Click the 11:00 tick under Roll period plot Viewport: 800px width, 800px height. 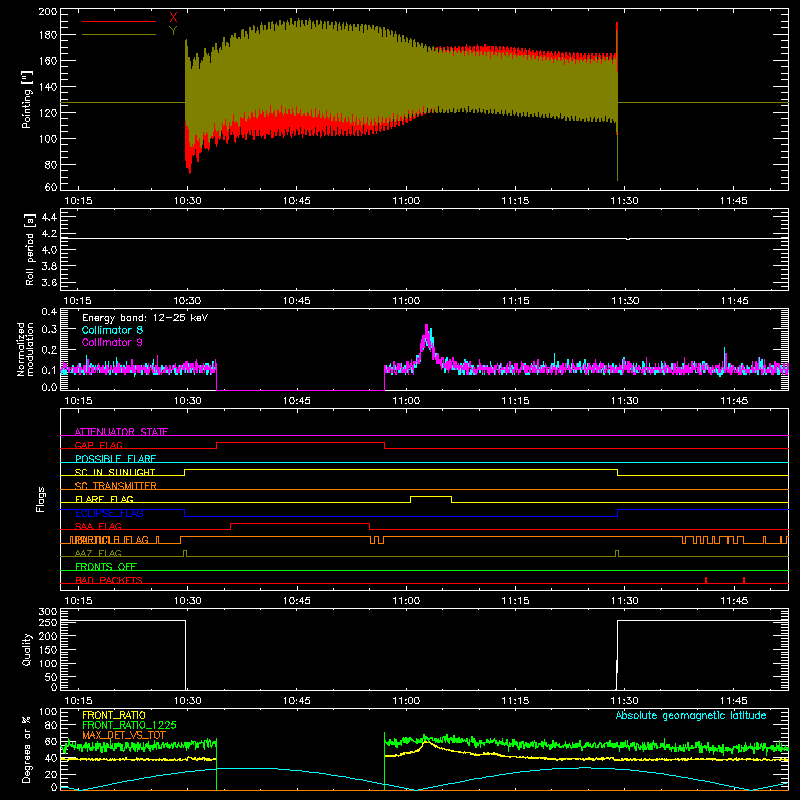(406, 301)
